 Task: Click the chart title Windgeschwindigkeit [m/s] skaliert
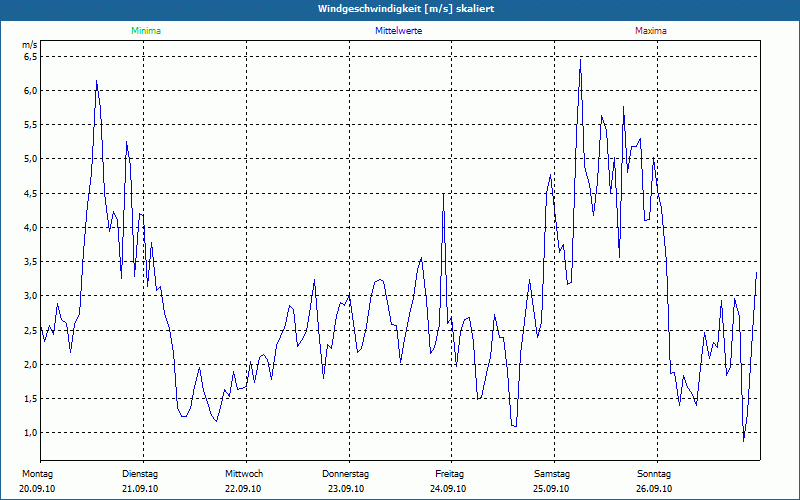pos(406,9)
